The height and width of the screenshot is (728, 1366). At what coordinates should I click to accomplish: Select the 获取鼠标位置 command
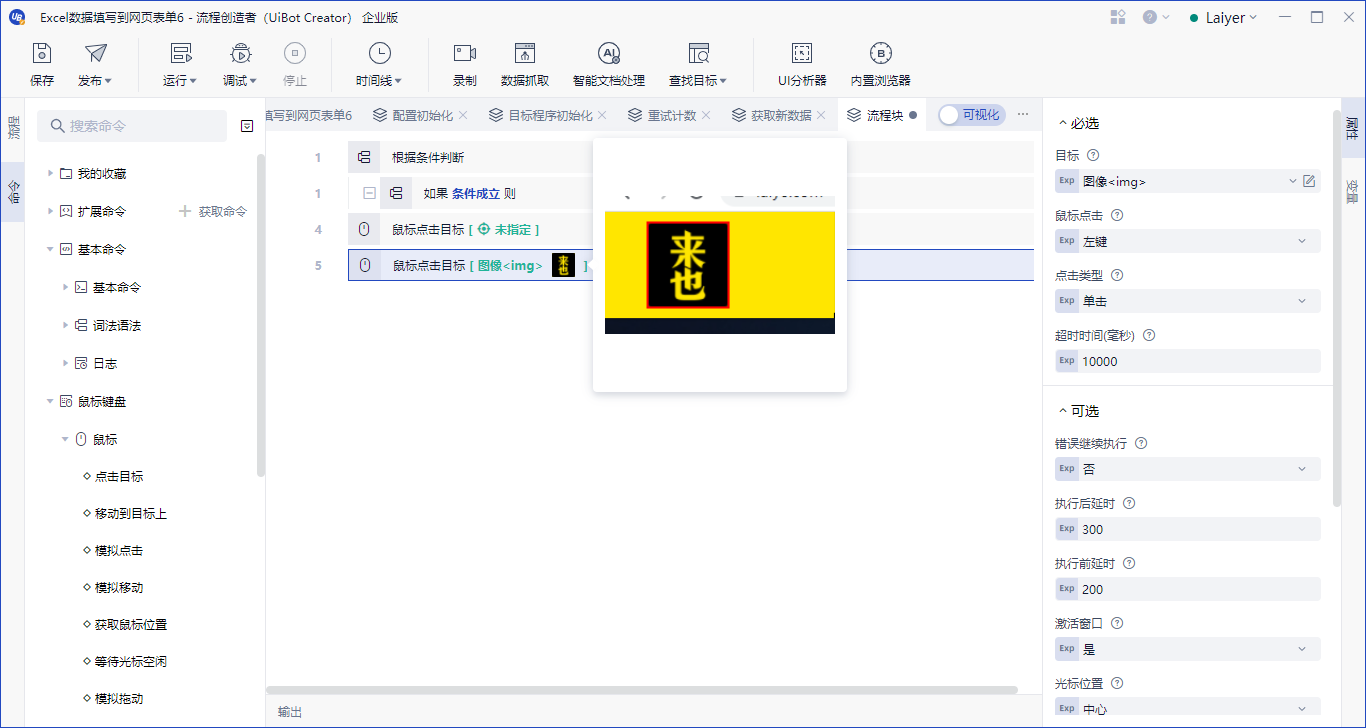click(131, 625)
